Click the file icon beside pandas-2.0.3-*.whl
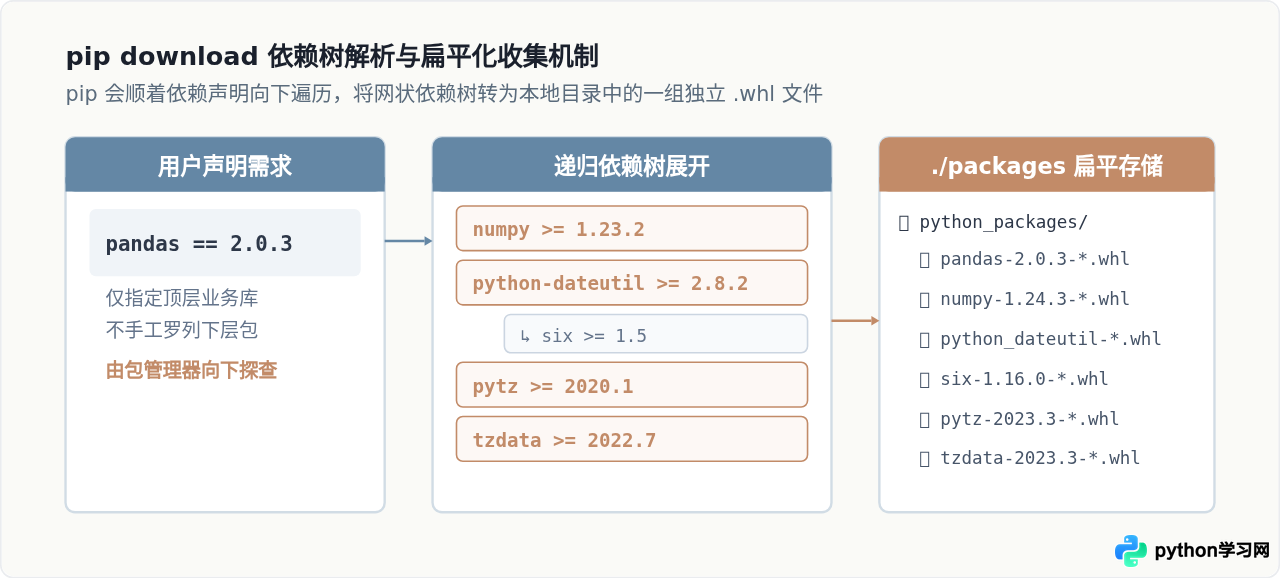Viewport: 1280px width, 578px height. 925,260
